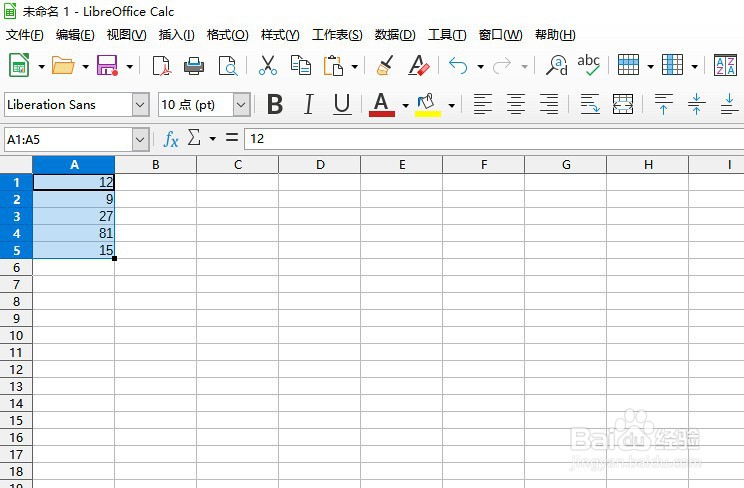The height and width of the screenshot is (488, 744).
Task: Insert columns using the column icon
Action: [672, 65]
